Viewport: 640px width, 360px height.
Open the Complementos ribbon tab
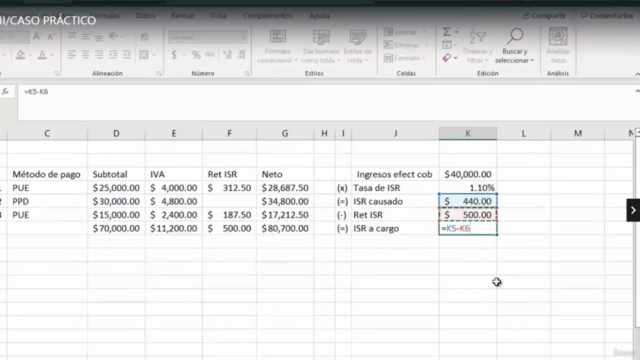(268, 16)
